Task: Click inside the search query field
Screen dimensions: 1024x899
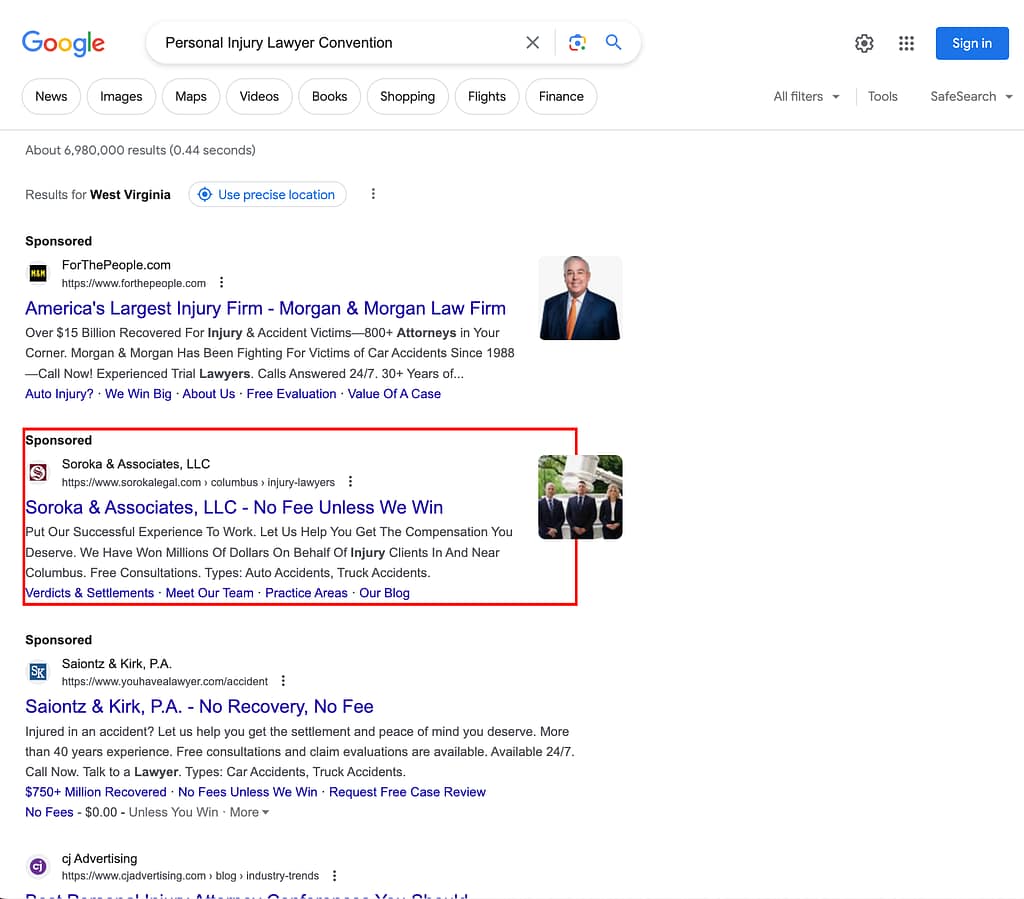Action: (340, 42)
